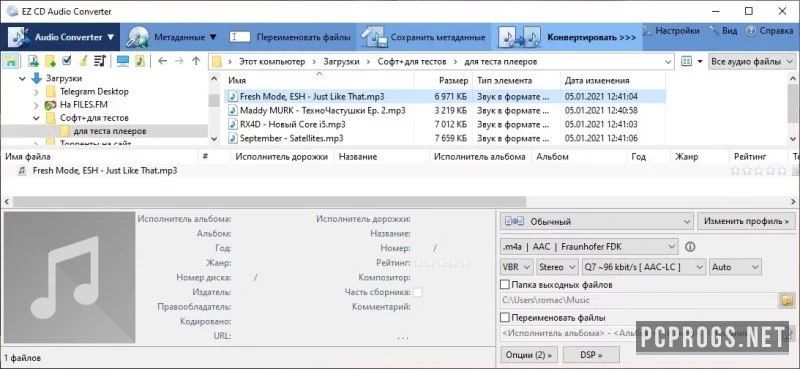Expand the address path dropdown arrow
Screen dimensions: 800x369
pos(668,62)
